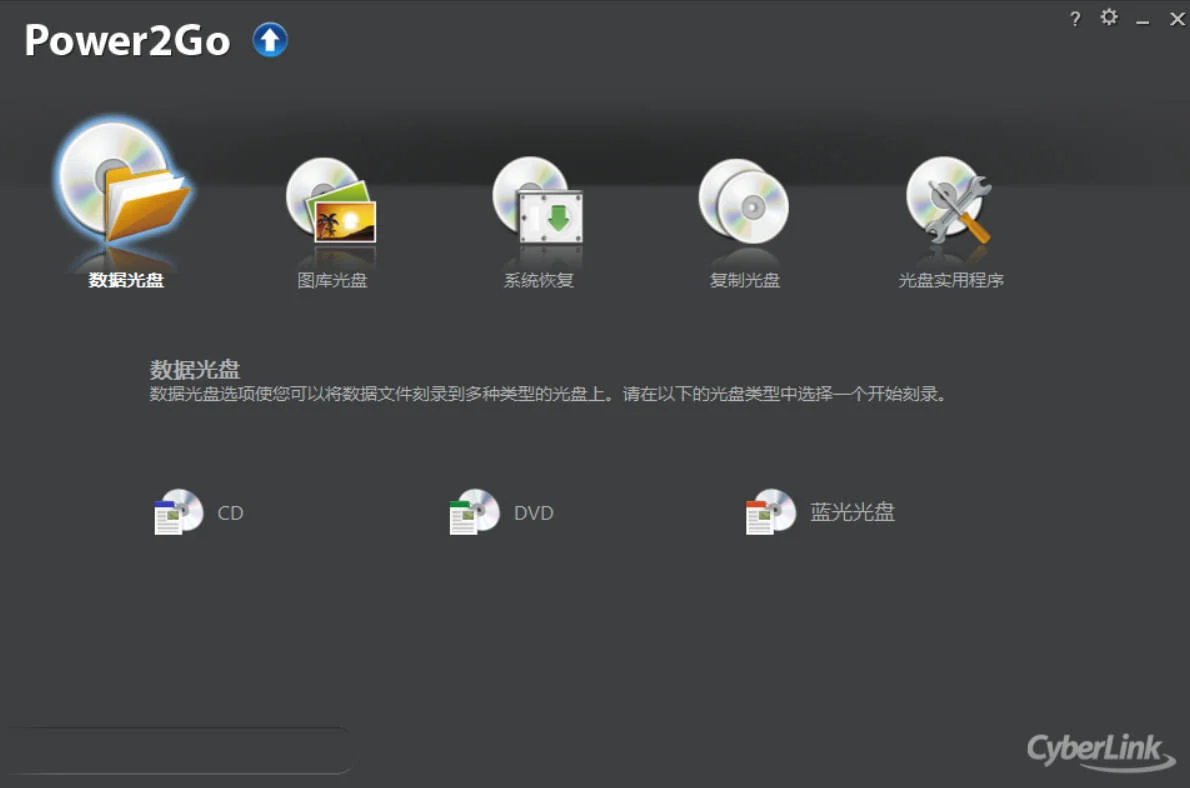
Task: Open the settings gear icon
Action: click(x=1109, y=17)
